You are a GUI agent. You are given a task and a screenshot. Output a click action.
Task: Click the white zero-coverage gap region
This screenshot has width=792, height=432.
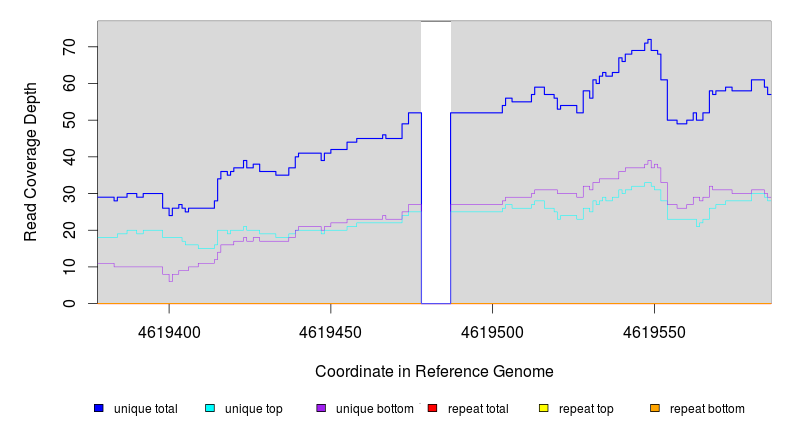point(436,160)
